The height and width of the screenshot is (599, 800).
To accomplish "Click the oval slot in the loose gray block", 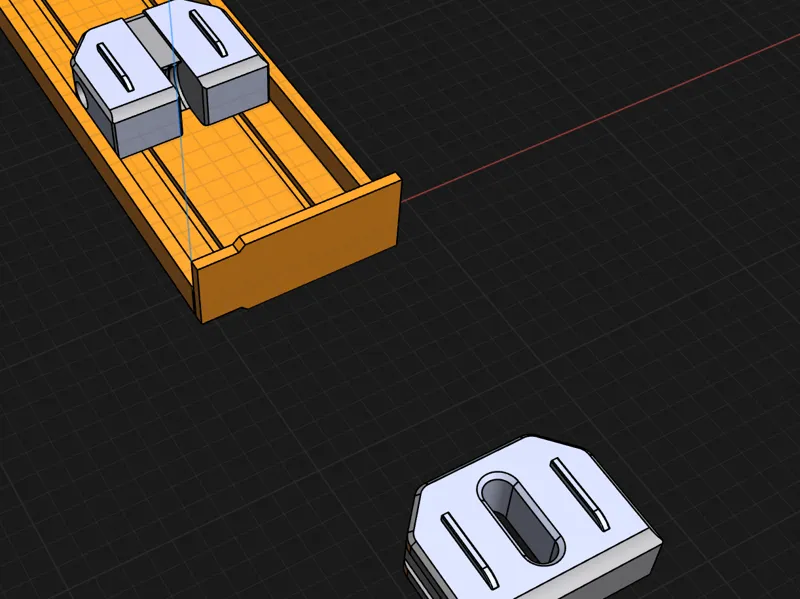I will click(520, 518).
